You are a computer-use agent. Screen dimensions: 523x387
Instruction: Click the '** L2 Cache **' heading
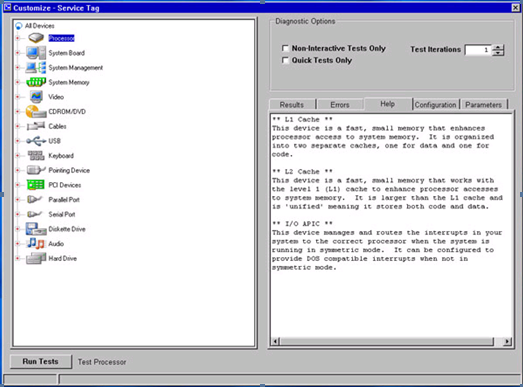[x=302, y=171]
